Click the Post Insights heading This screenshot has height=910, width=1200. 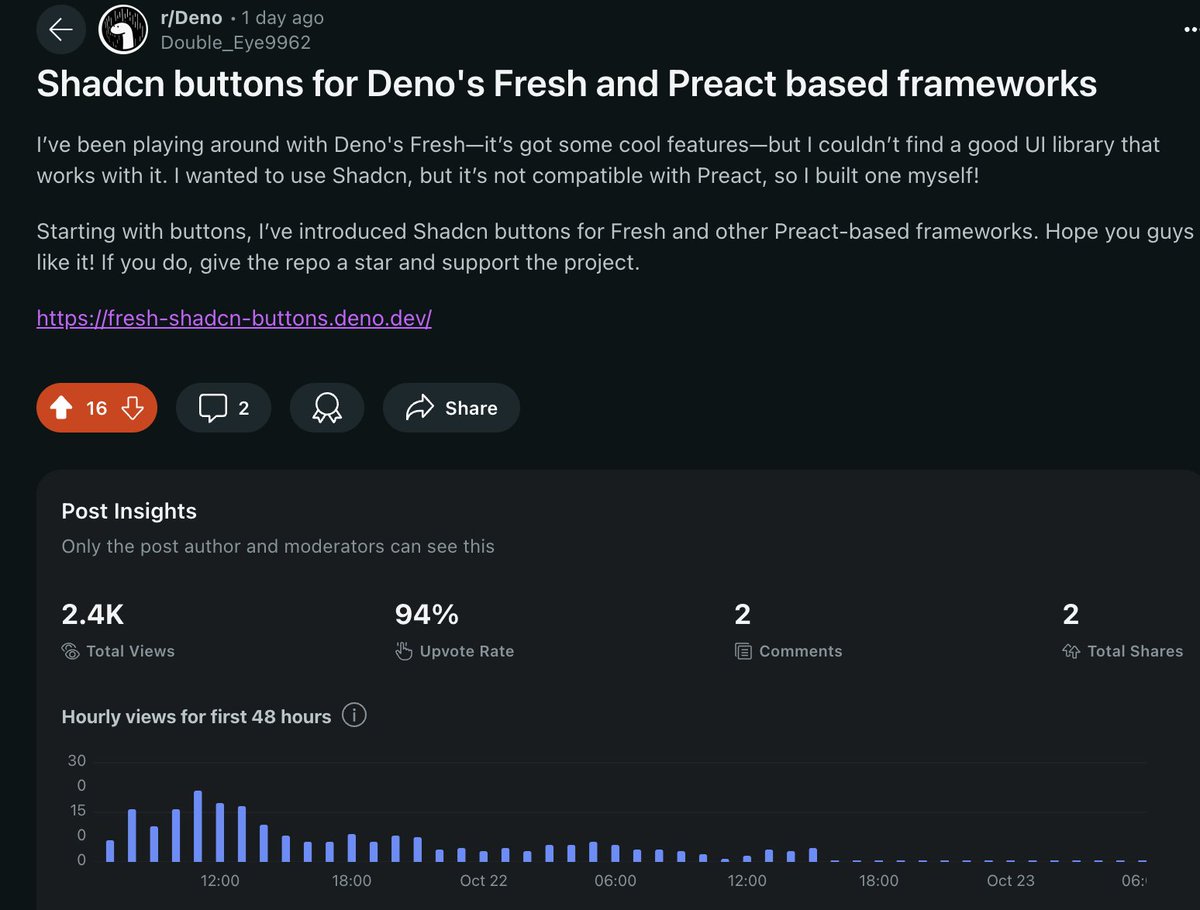(129, 511)
